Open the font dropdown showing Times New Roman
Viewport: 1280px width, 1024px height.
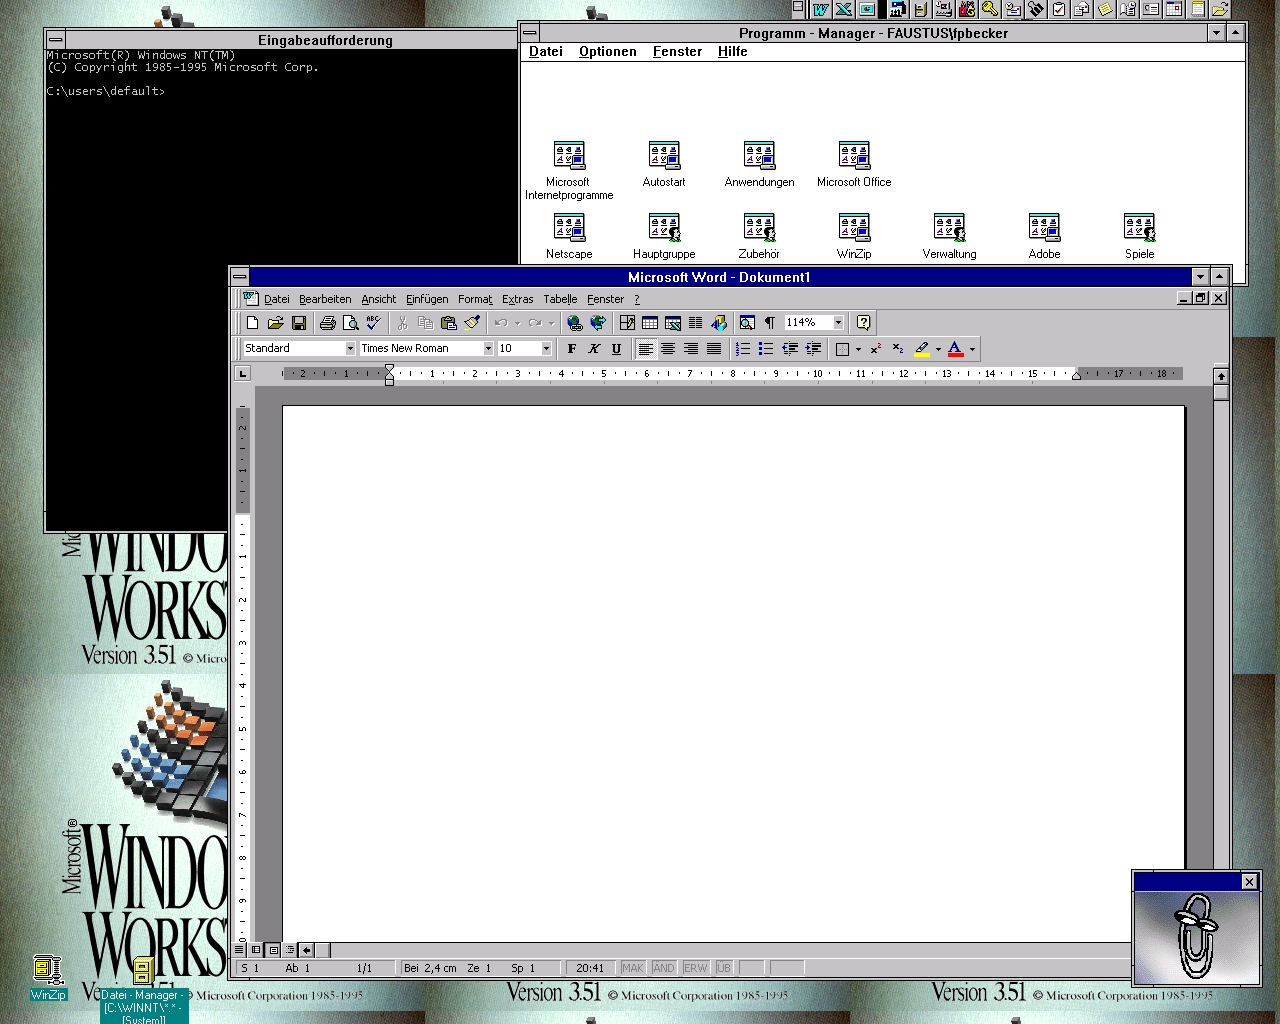coord(487,348)
